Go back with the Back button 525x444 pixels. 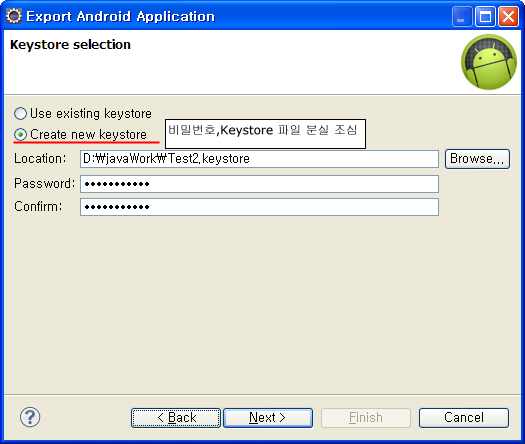176,418
